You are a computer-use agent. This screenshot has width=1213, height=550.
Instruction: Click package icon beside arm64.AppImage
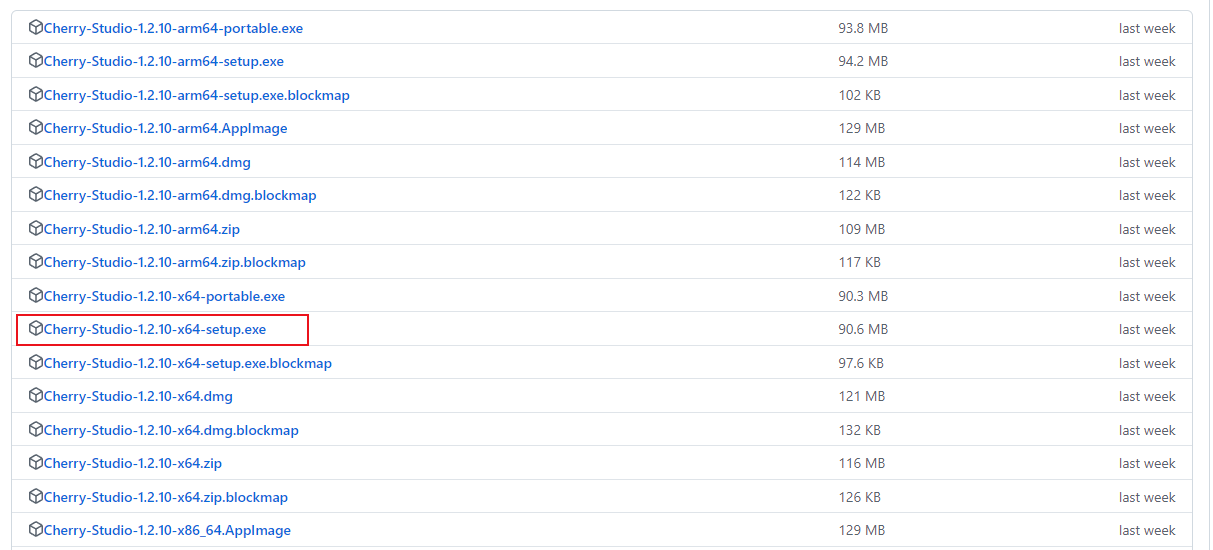[36, 128]
